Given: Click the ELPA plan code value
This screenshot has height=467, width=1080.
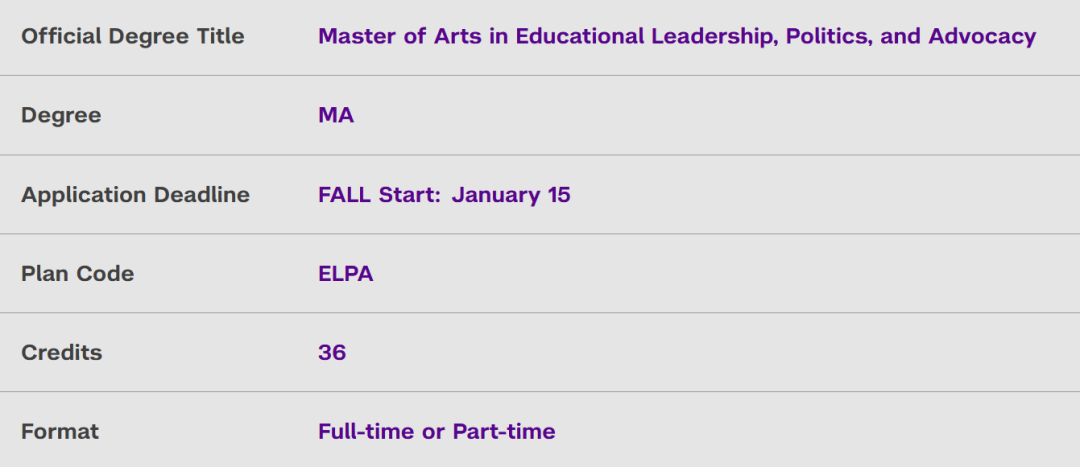Looking at the screenshot, I should coord(346,273).
